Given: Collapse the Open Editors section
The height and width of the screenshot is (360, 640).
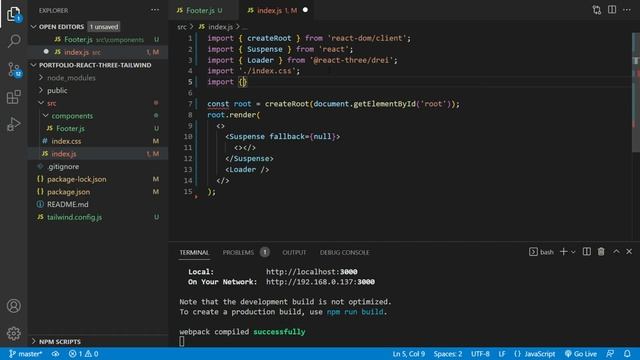Looking at the screenshot, I should (x=33, y=27).
